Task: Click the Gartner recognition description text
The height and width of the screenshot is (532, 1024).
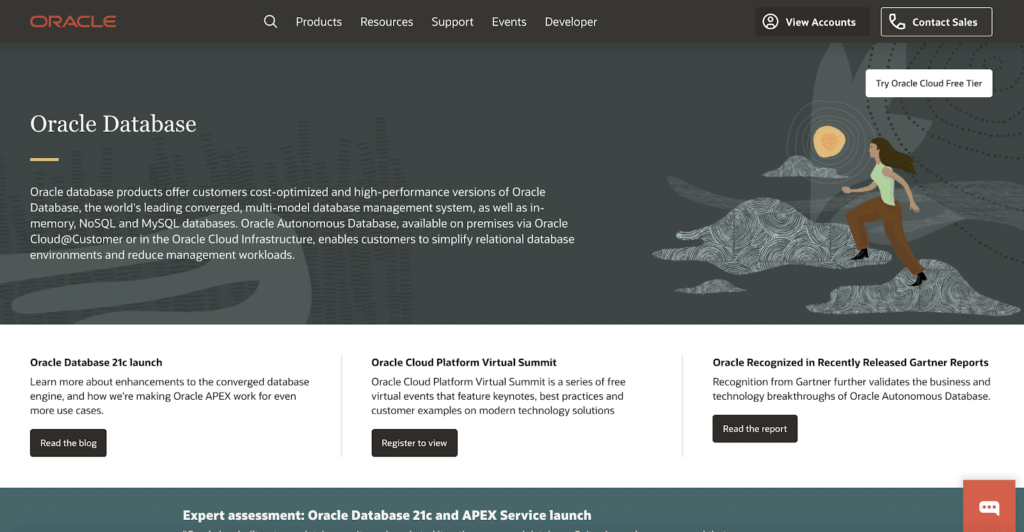Action: [x=851, y=389]
